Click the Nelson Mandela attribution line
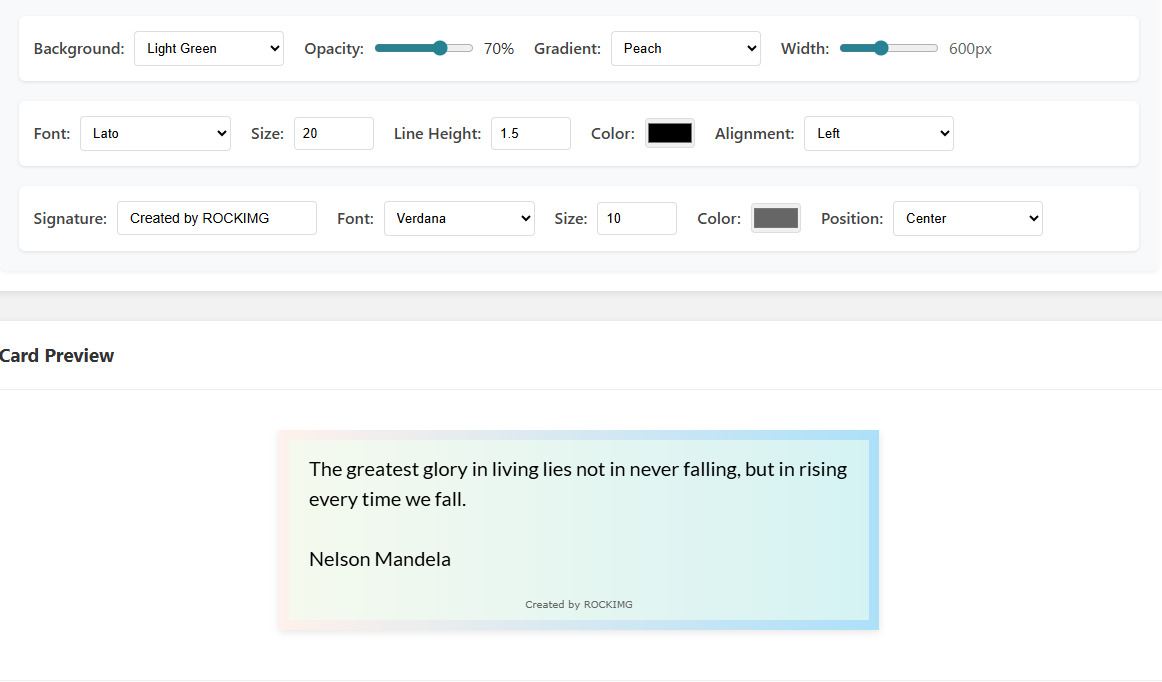Screen dimensions: 1162x682 (x=380, y=559)
